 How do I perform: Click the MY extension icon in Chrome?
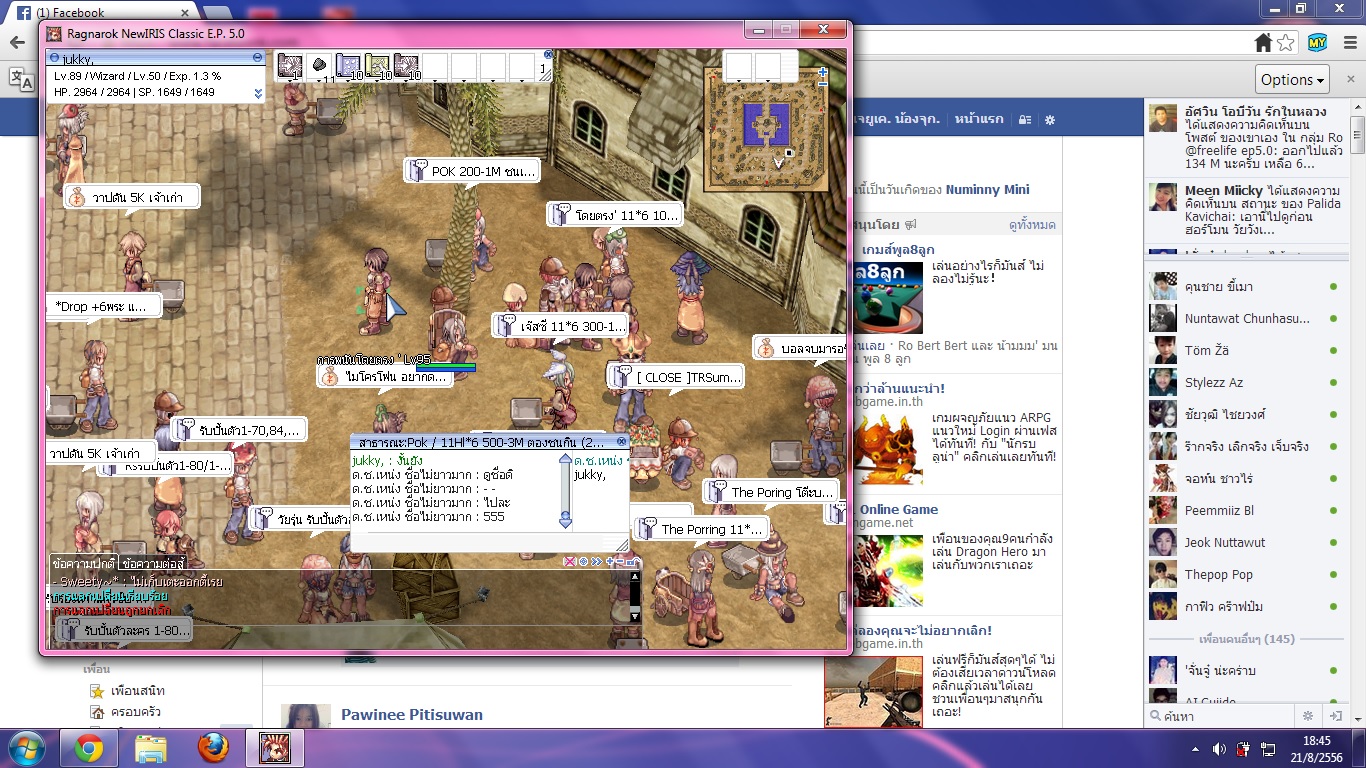(x=1318, y=43)
